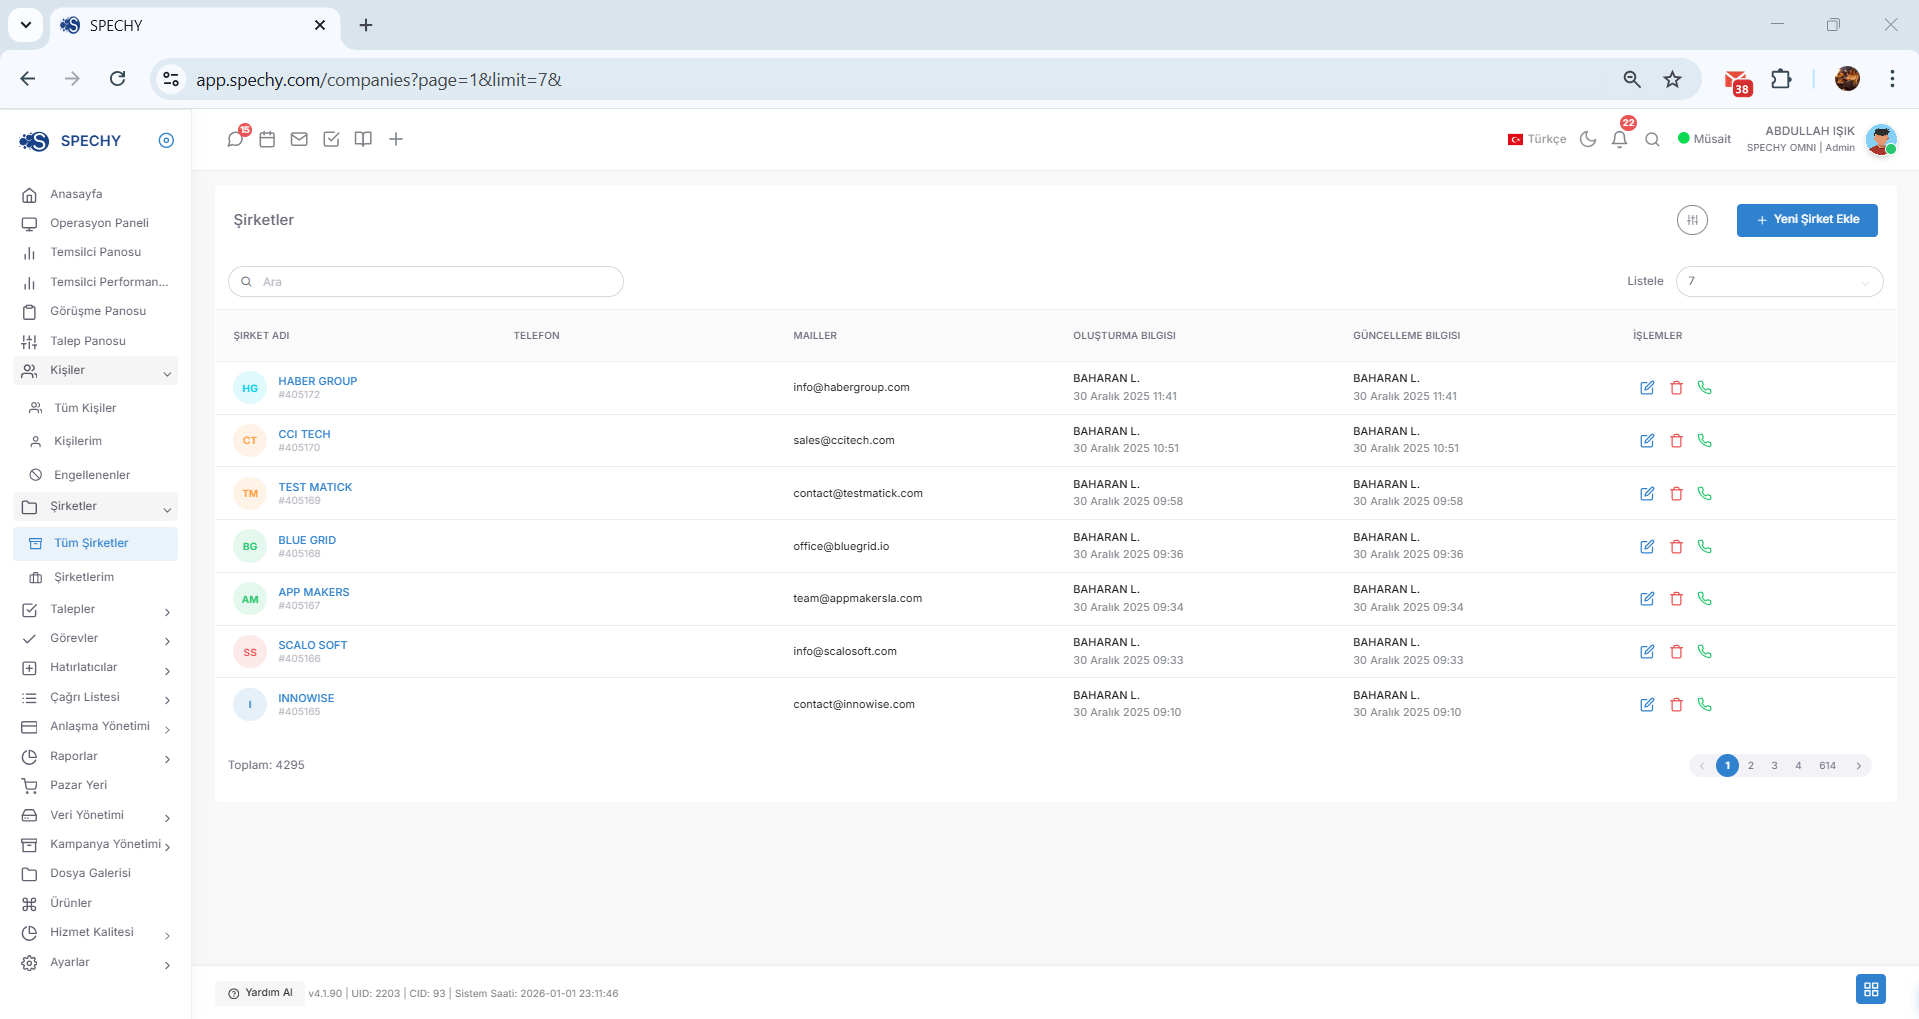Screen dimensions: 1919x1019
Task: Open browser extensions puzzle icon
Action: click(x=1781, y=79)
